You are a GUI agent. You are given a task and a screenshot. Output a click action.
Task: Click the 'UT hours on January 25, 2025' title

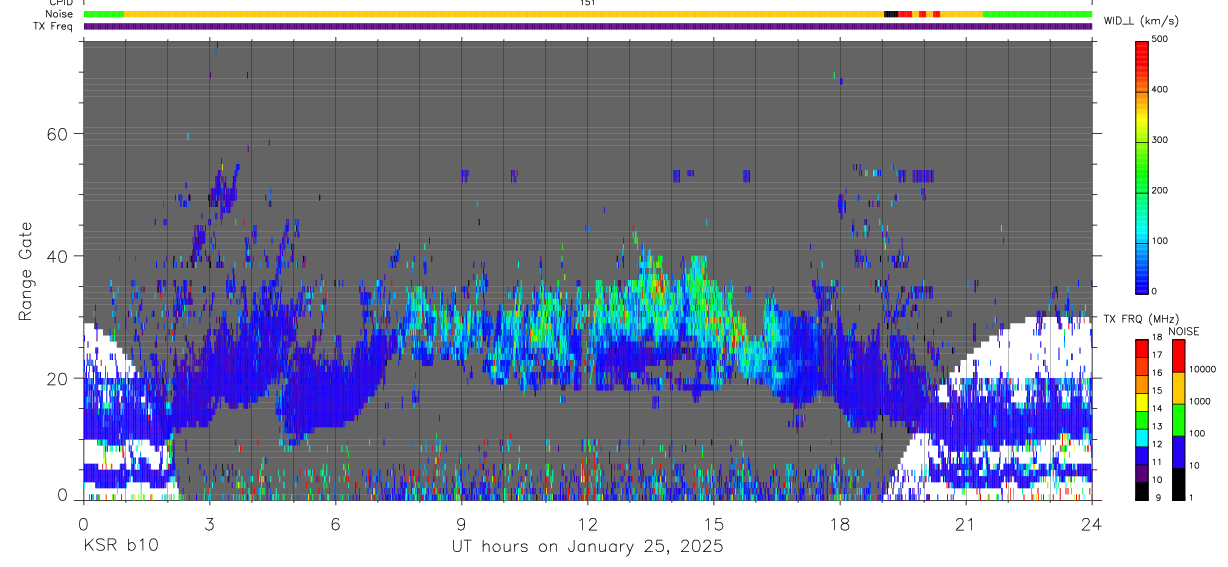click(587, 547)
